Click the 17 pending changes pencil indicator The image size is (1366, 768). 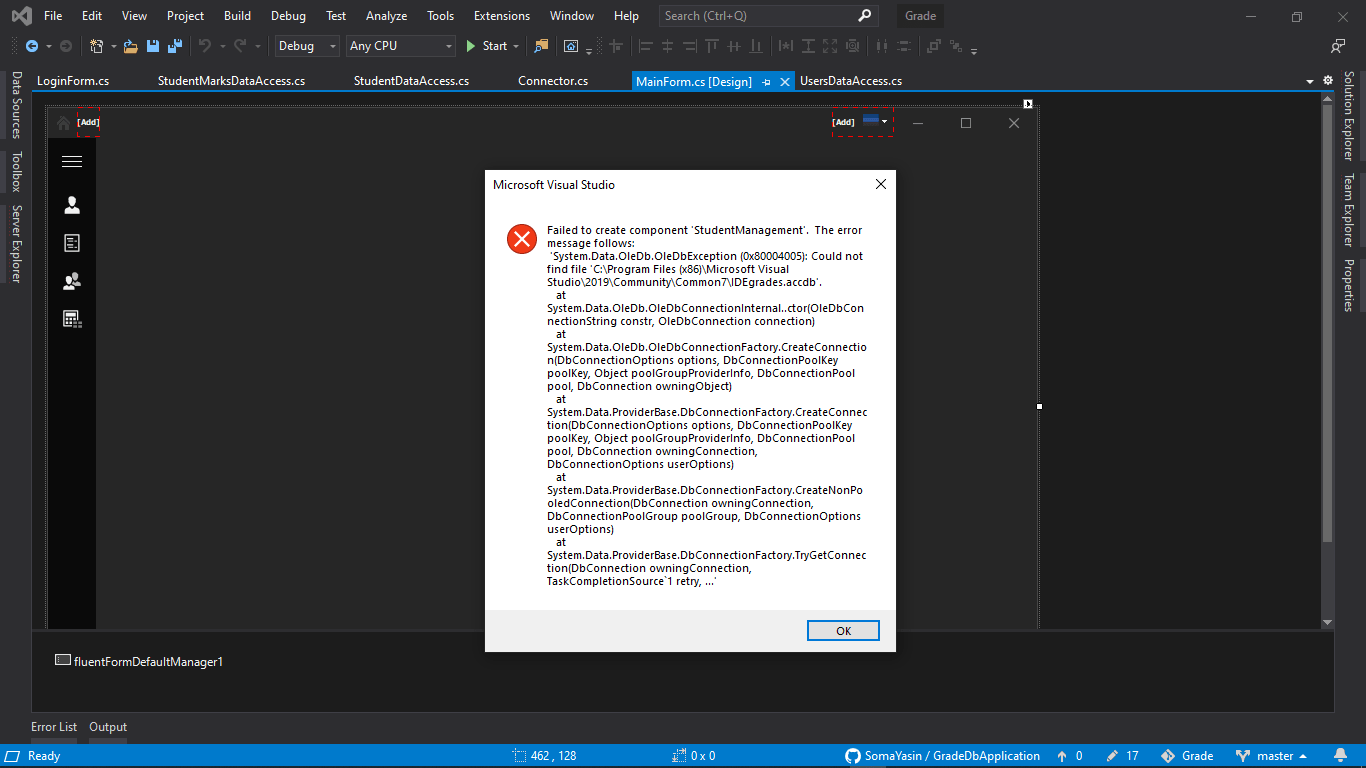pyautogui.click(x=1123, y=756)
